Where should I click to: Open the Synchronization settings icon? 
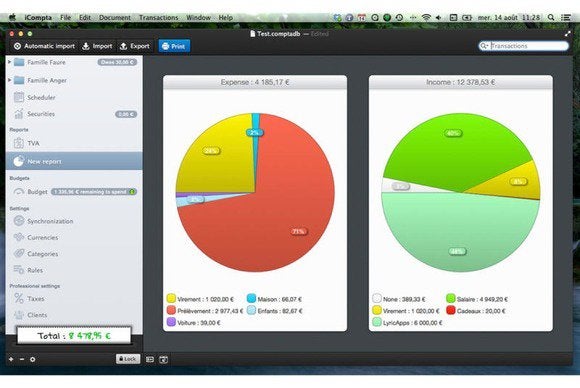18,221
